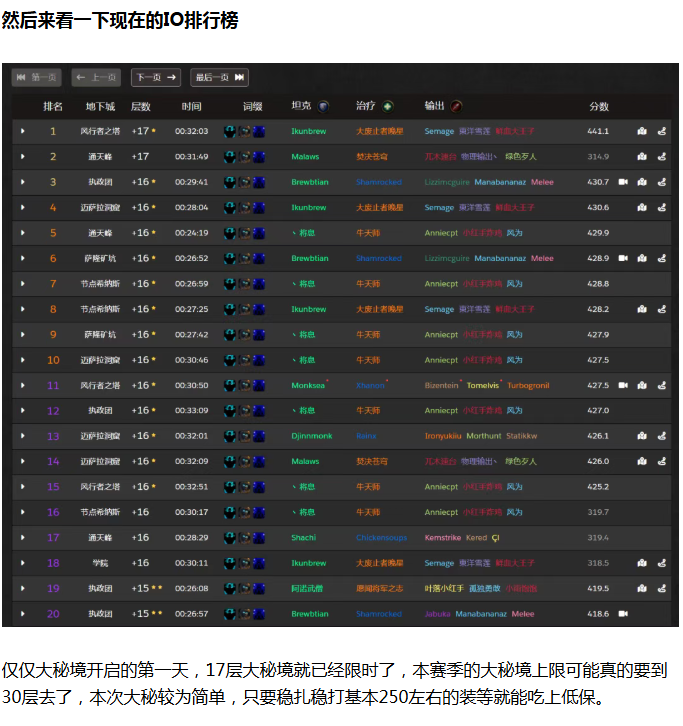Click the healer icon in column header
Image resolution: width=683 pixels, height=726 pixels.
click(x=388, y=106)
